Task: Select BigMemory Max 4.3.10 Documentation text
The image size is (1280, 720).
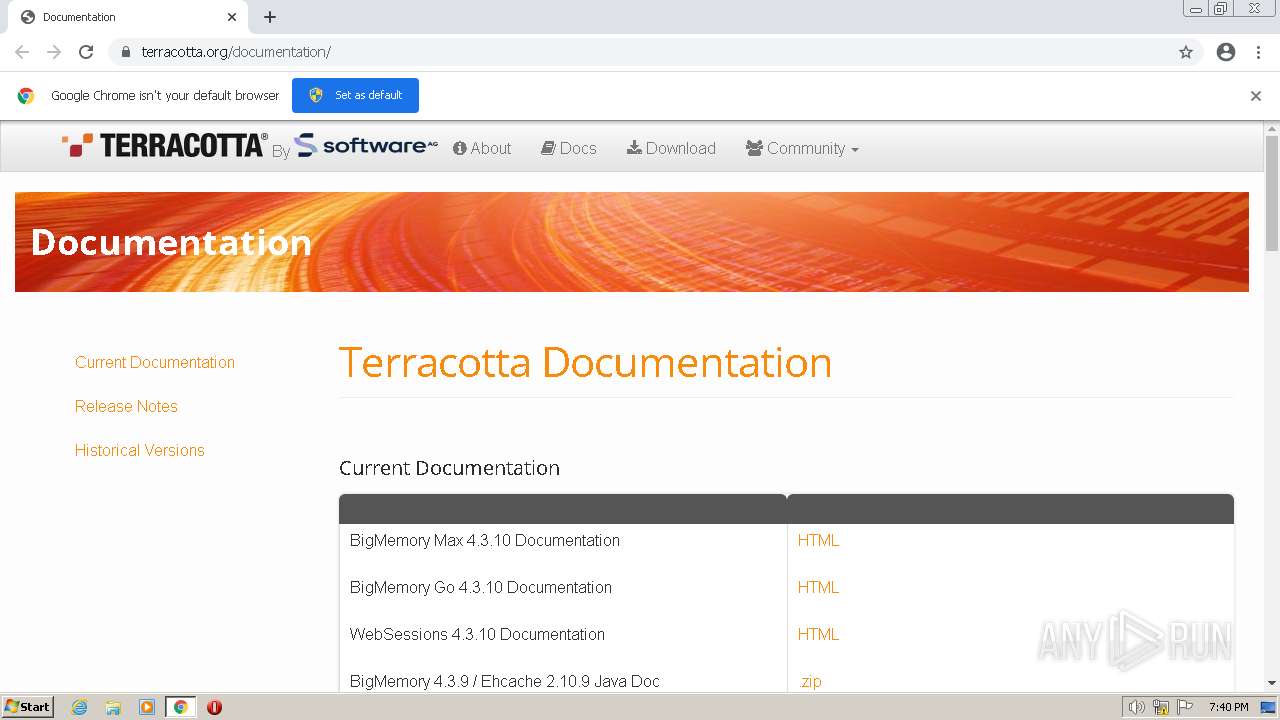Action: tap(485, 540)
